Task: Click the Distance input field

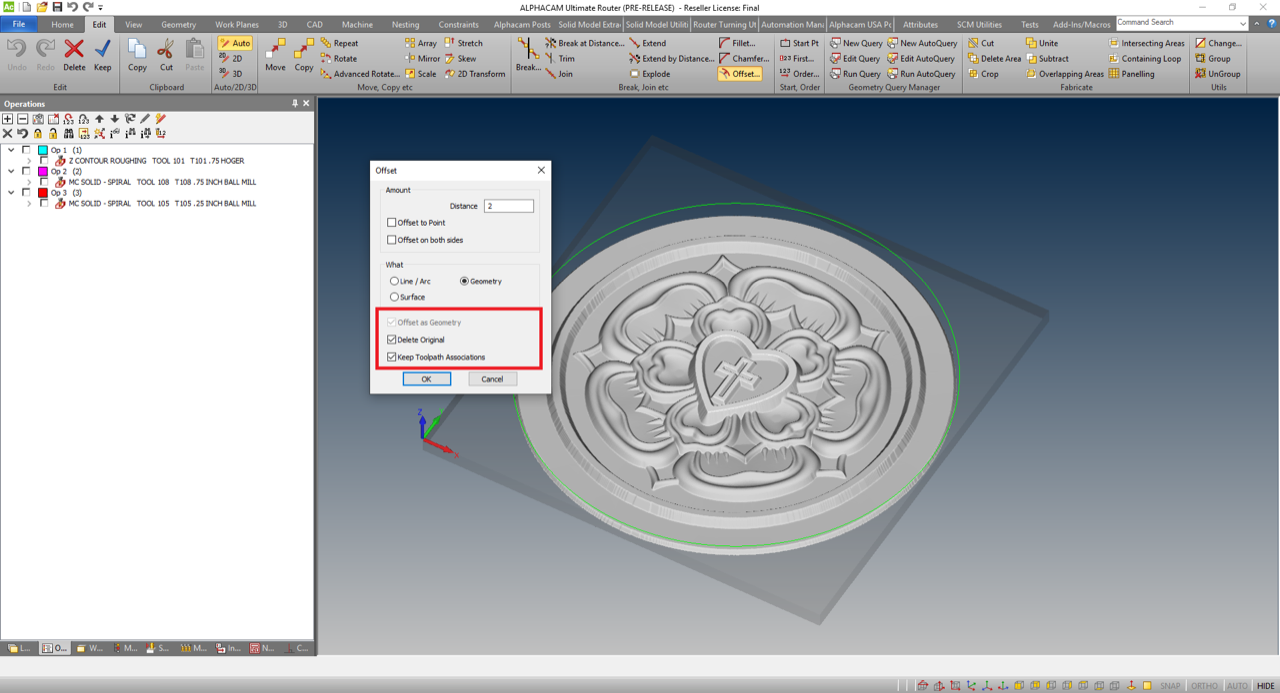Action: pyautogui.click(x=508, y=206)
